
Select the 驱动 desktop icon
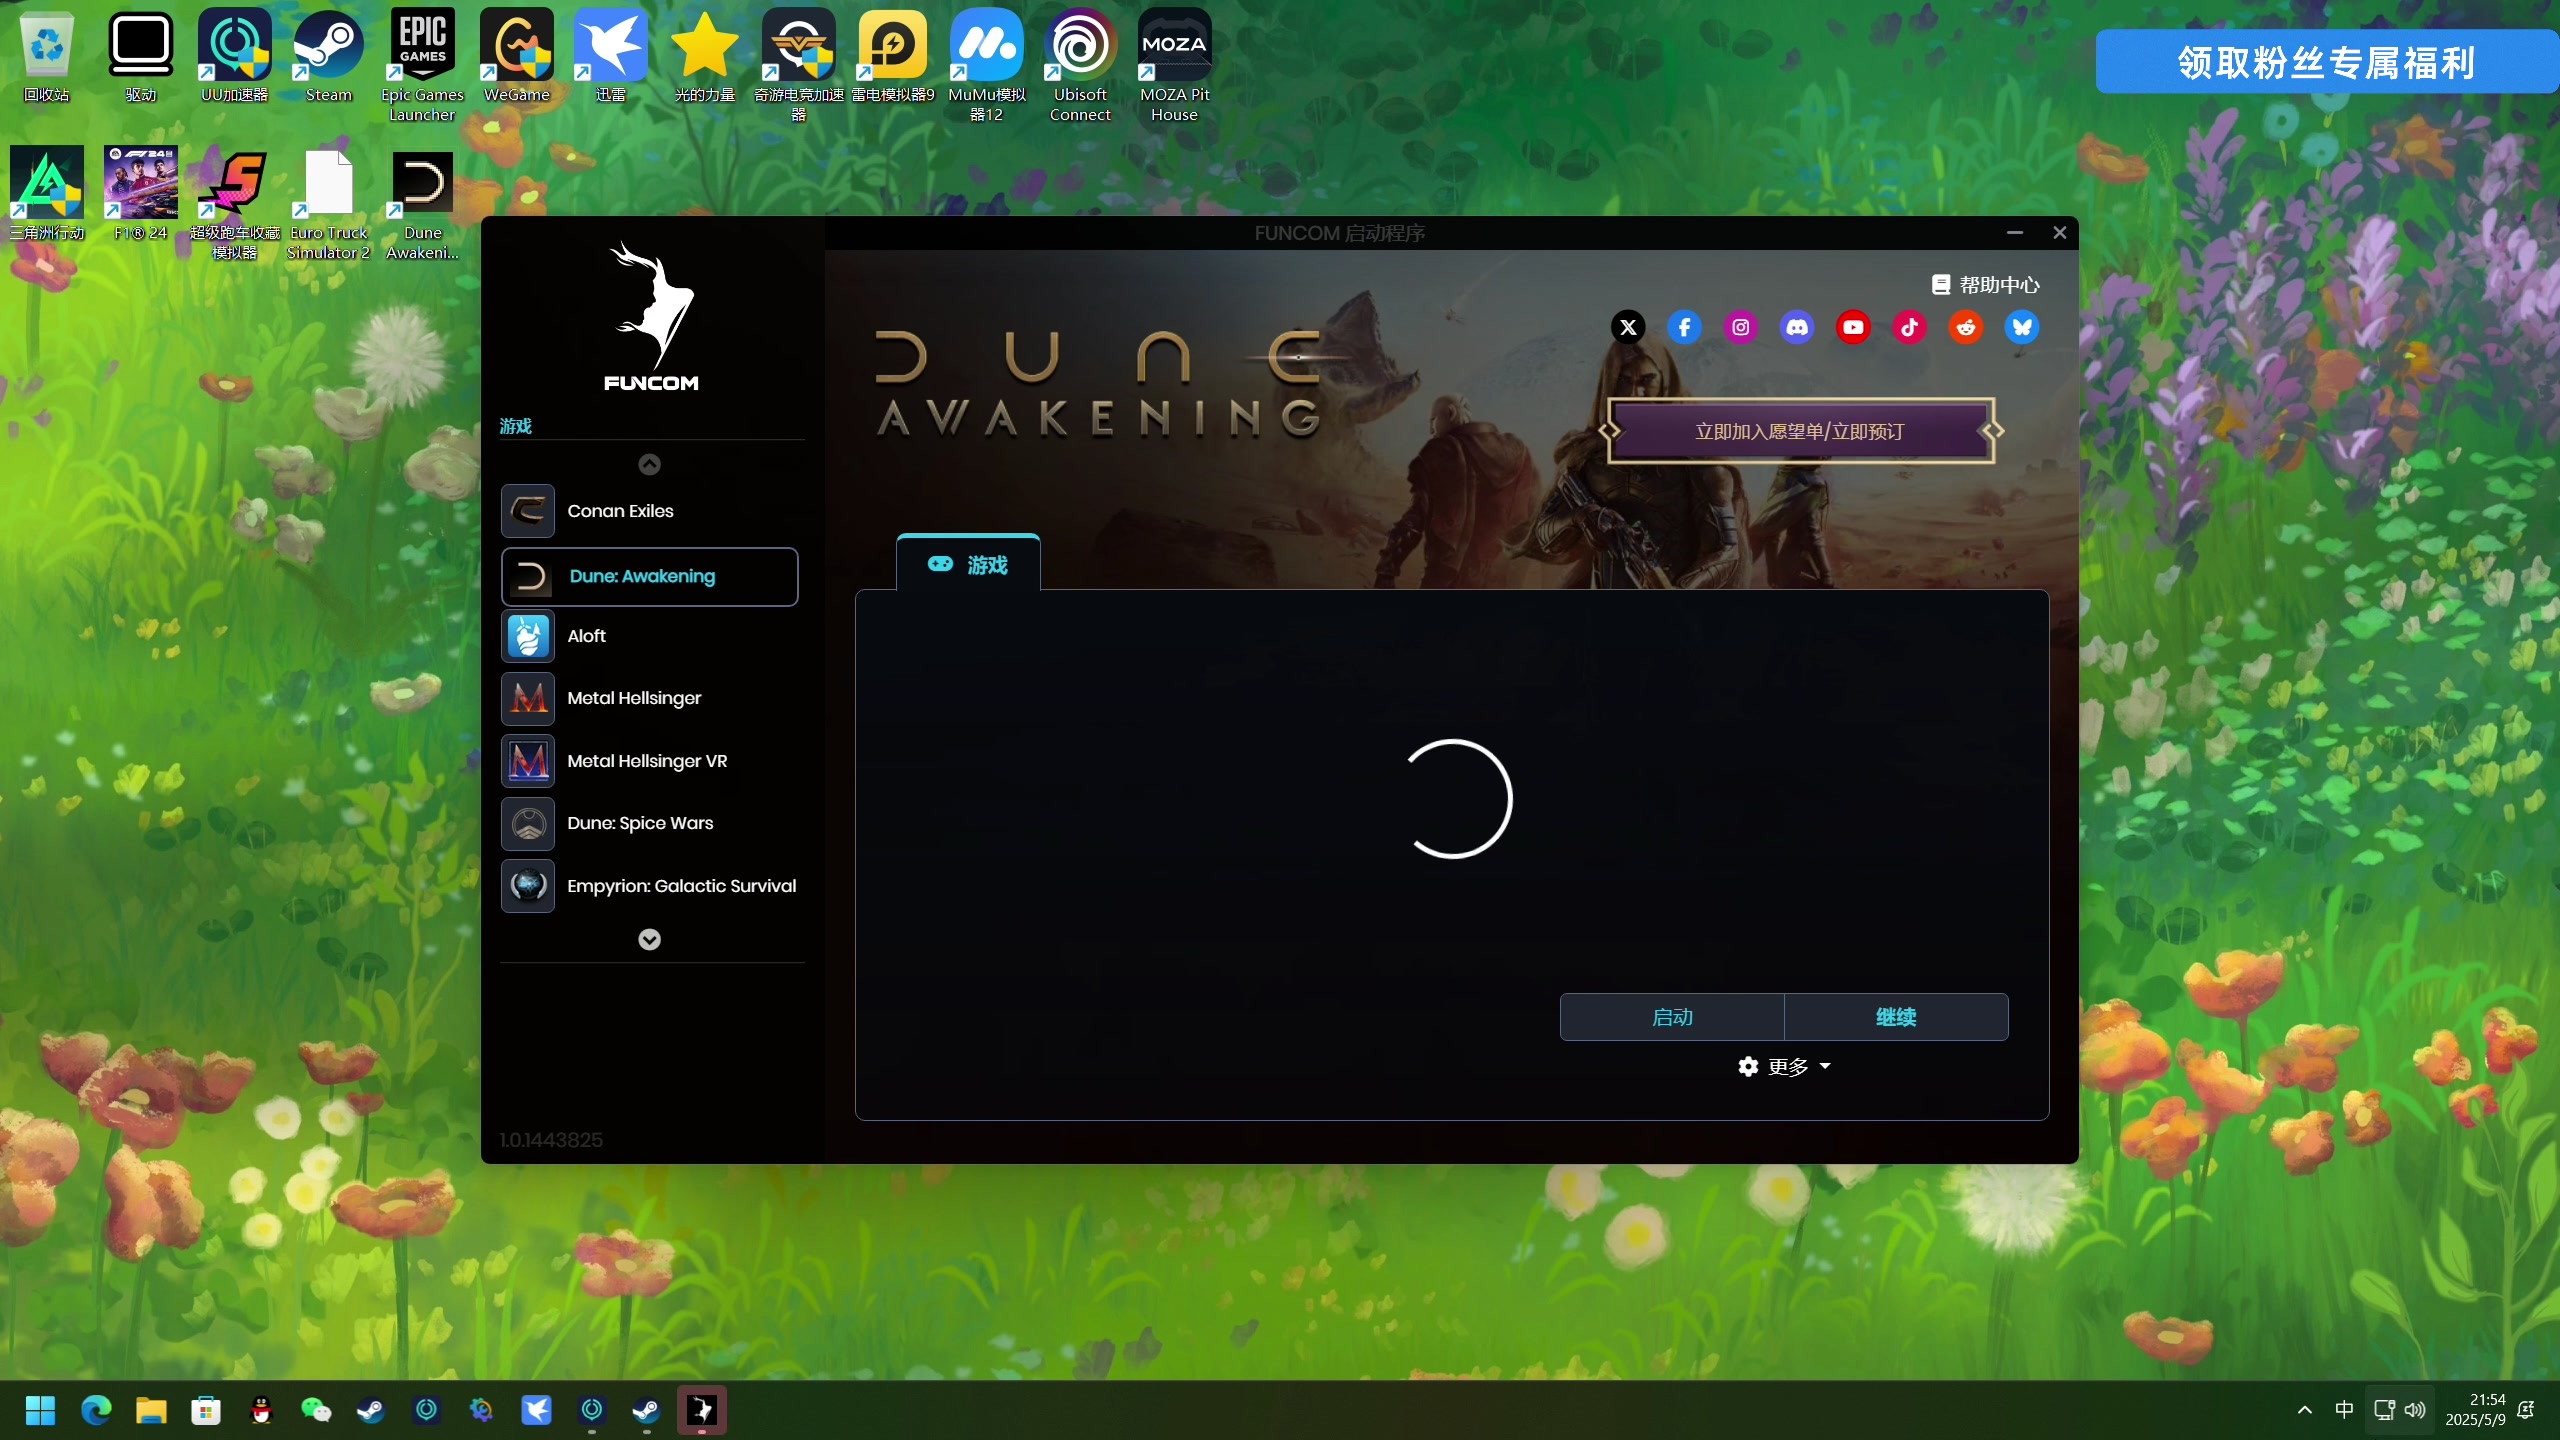click(141, 57)
